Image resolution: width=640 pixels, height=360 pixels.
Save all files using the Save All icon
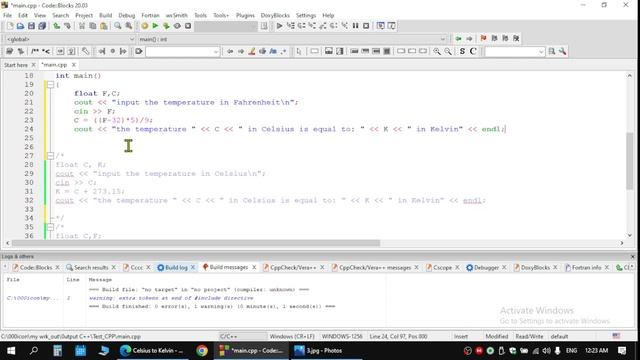click(x=42, y=26)
